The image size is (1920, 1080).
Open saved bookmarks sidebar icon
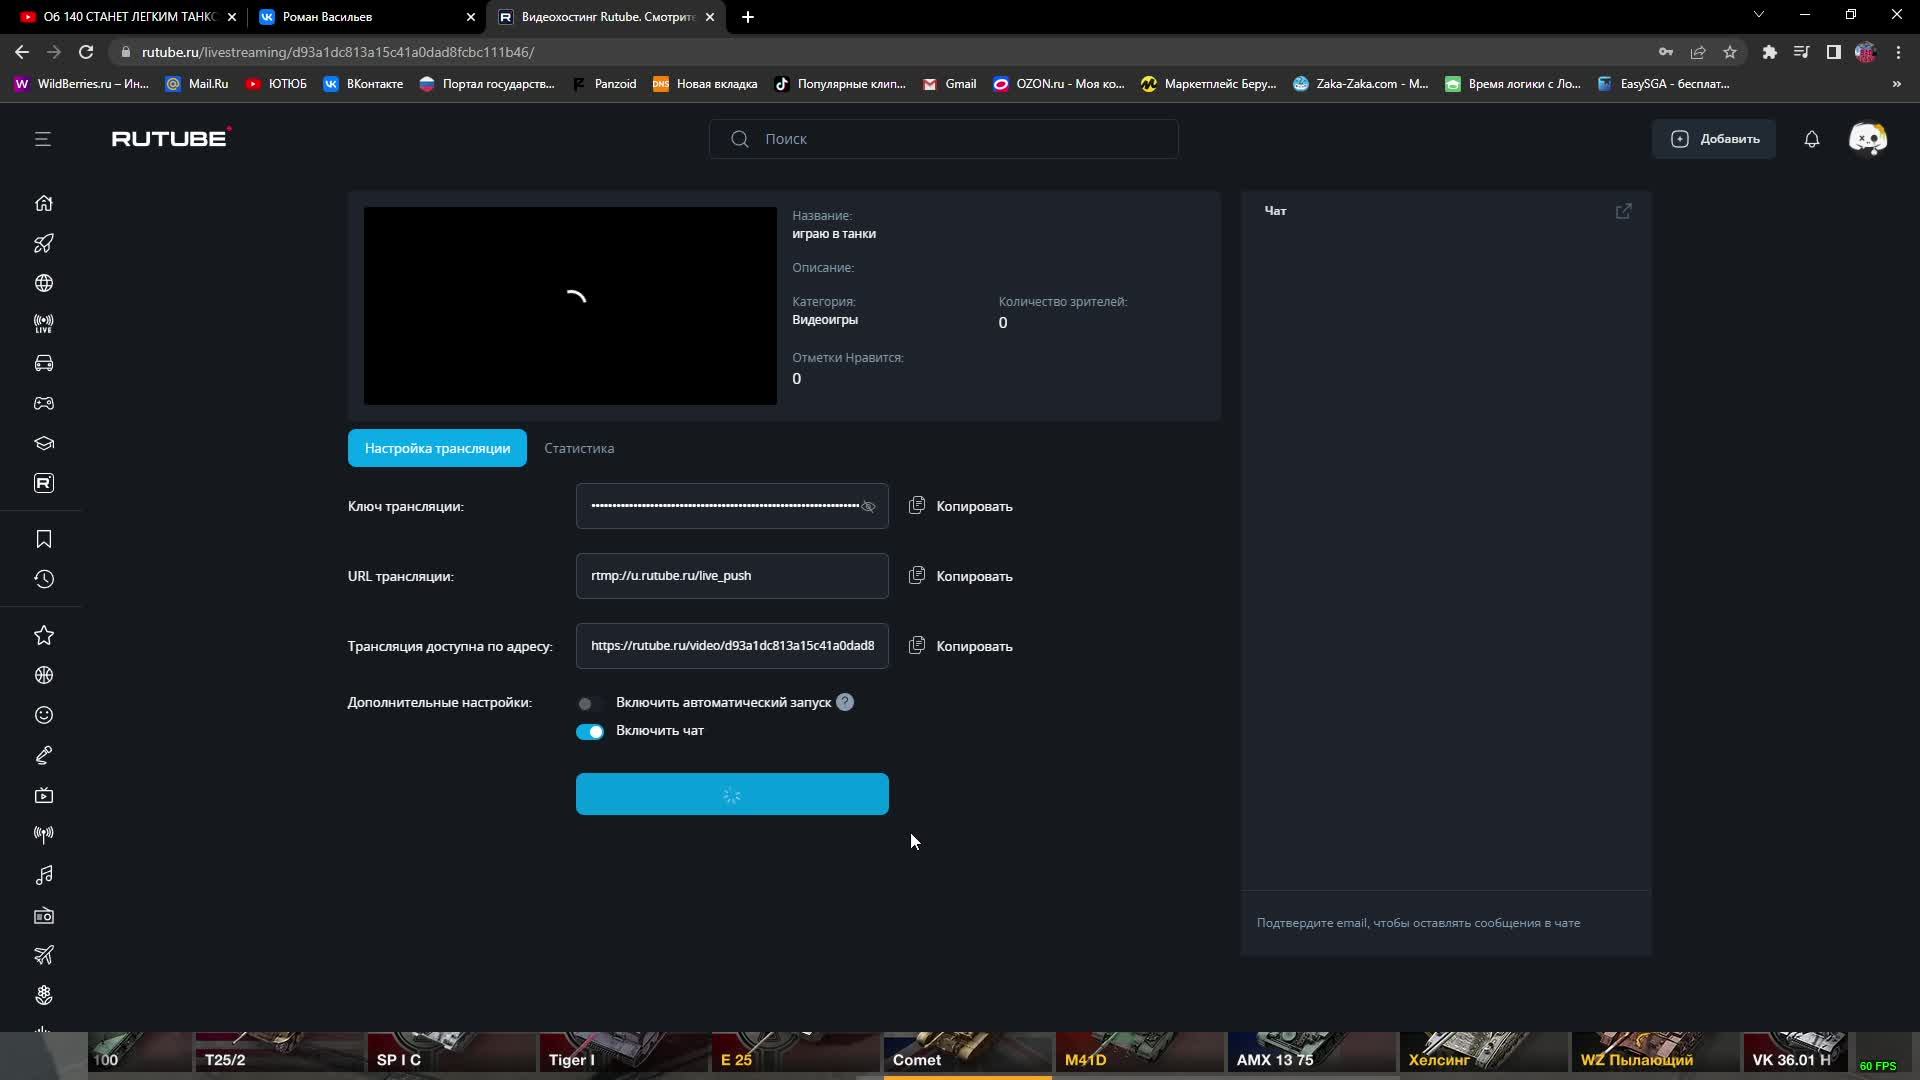pos(44,539)
